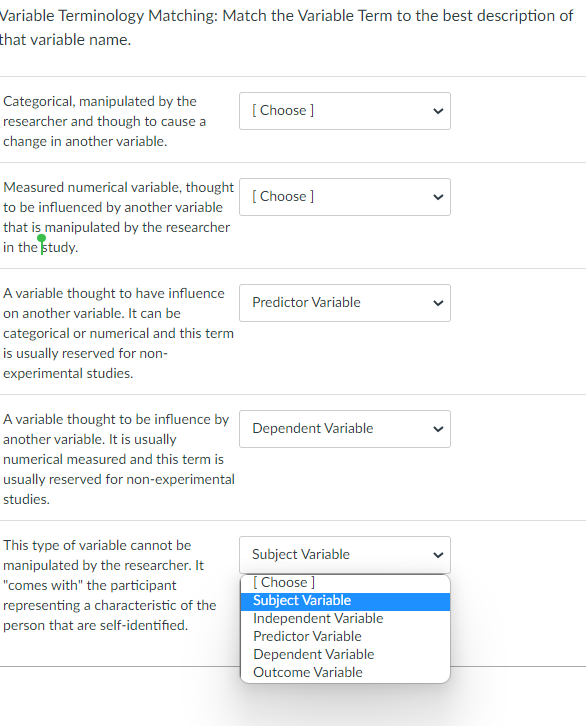This screenshot has height=726, width=586.
Task: Click the chevron on the Predictor Variable box
Action: (438, 303)
